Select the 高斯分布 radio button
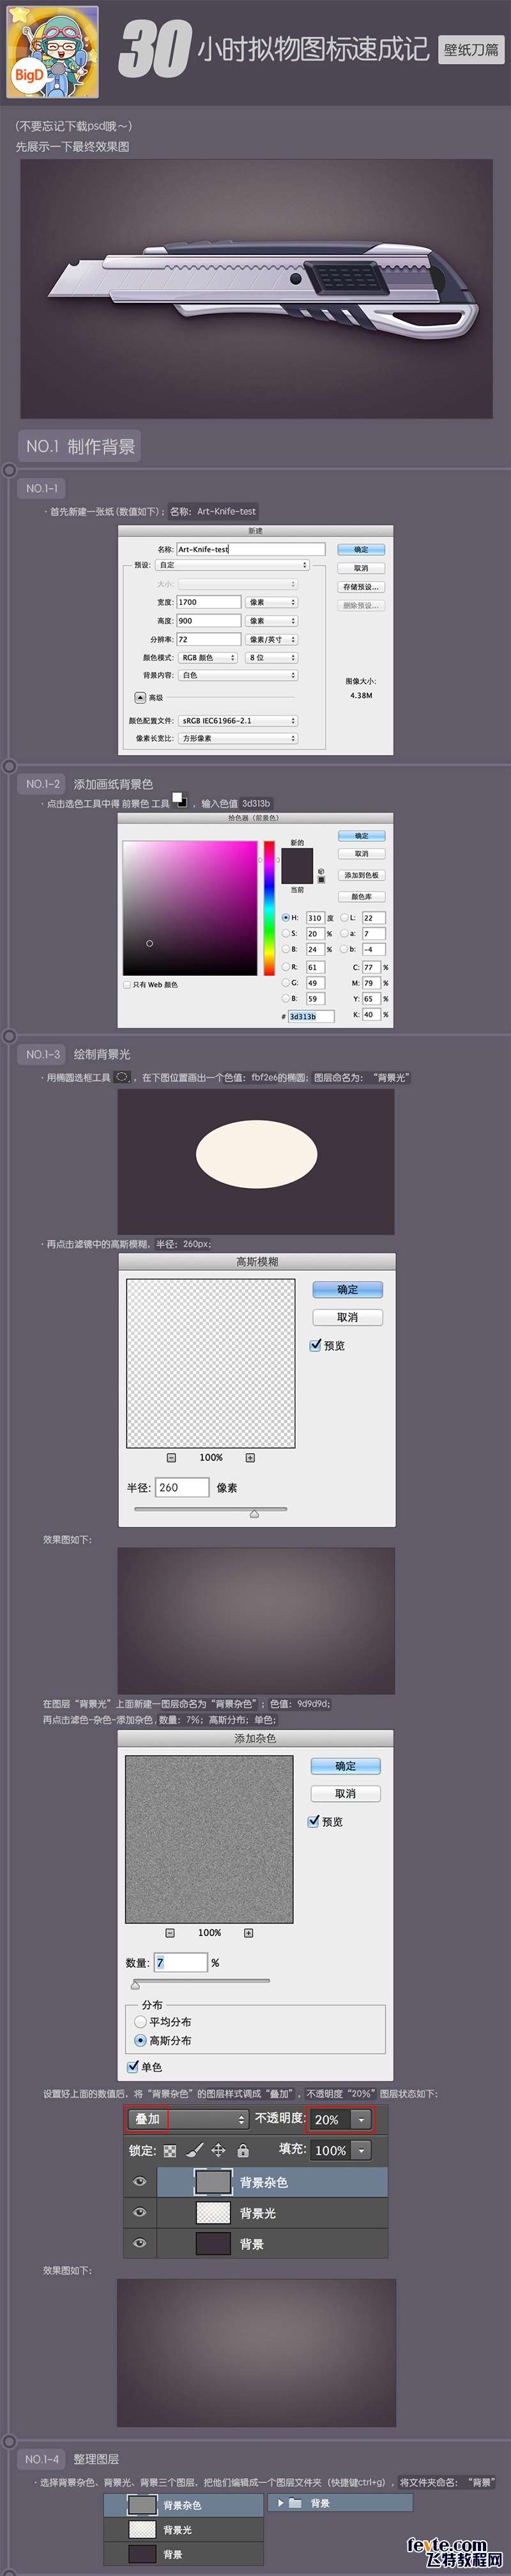This screenshot has height=2576, width=511. [140, 2040]
